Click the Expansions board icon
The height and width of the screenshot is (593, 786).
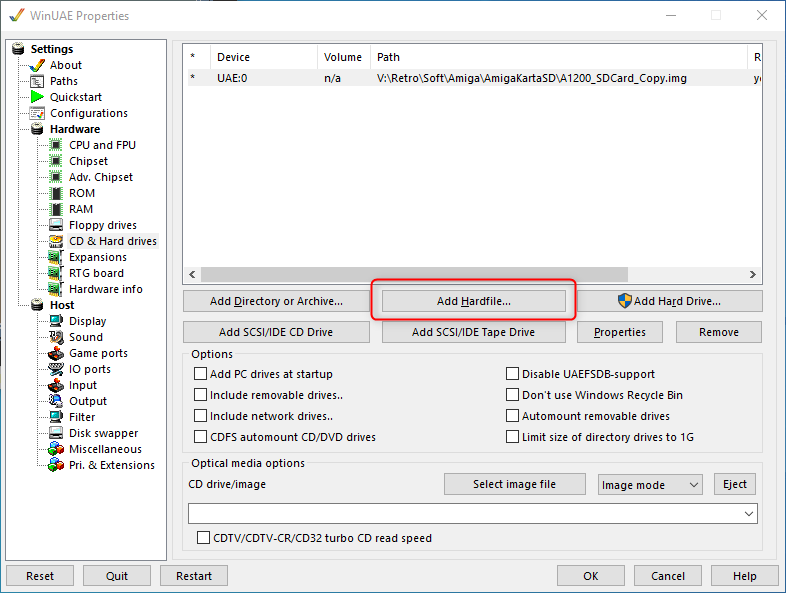tap(56, 257)
